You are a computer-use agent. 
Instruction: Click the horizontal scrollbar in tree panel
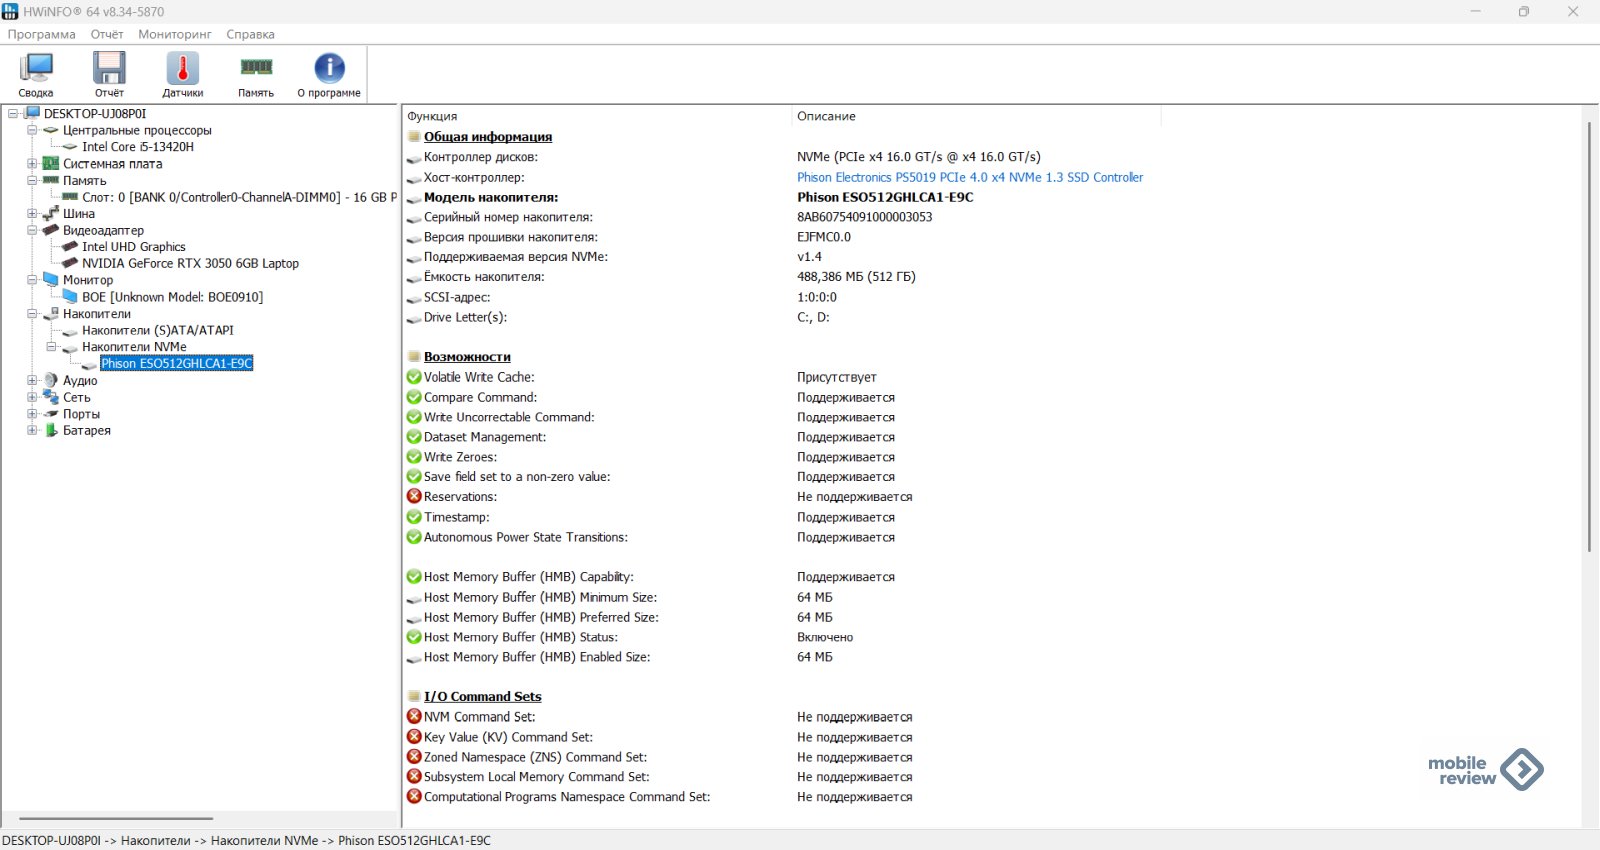(x=116, y=819)
